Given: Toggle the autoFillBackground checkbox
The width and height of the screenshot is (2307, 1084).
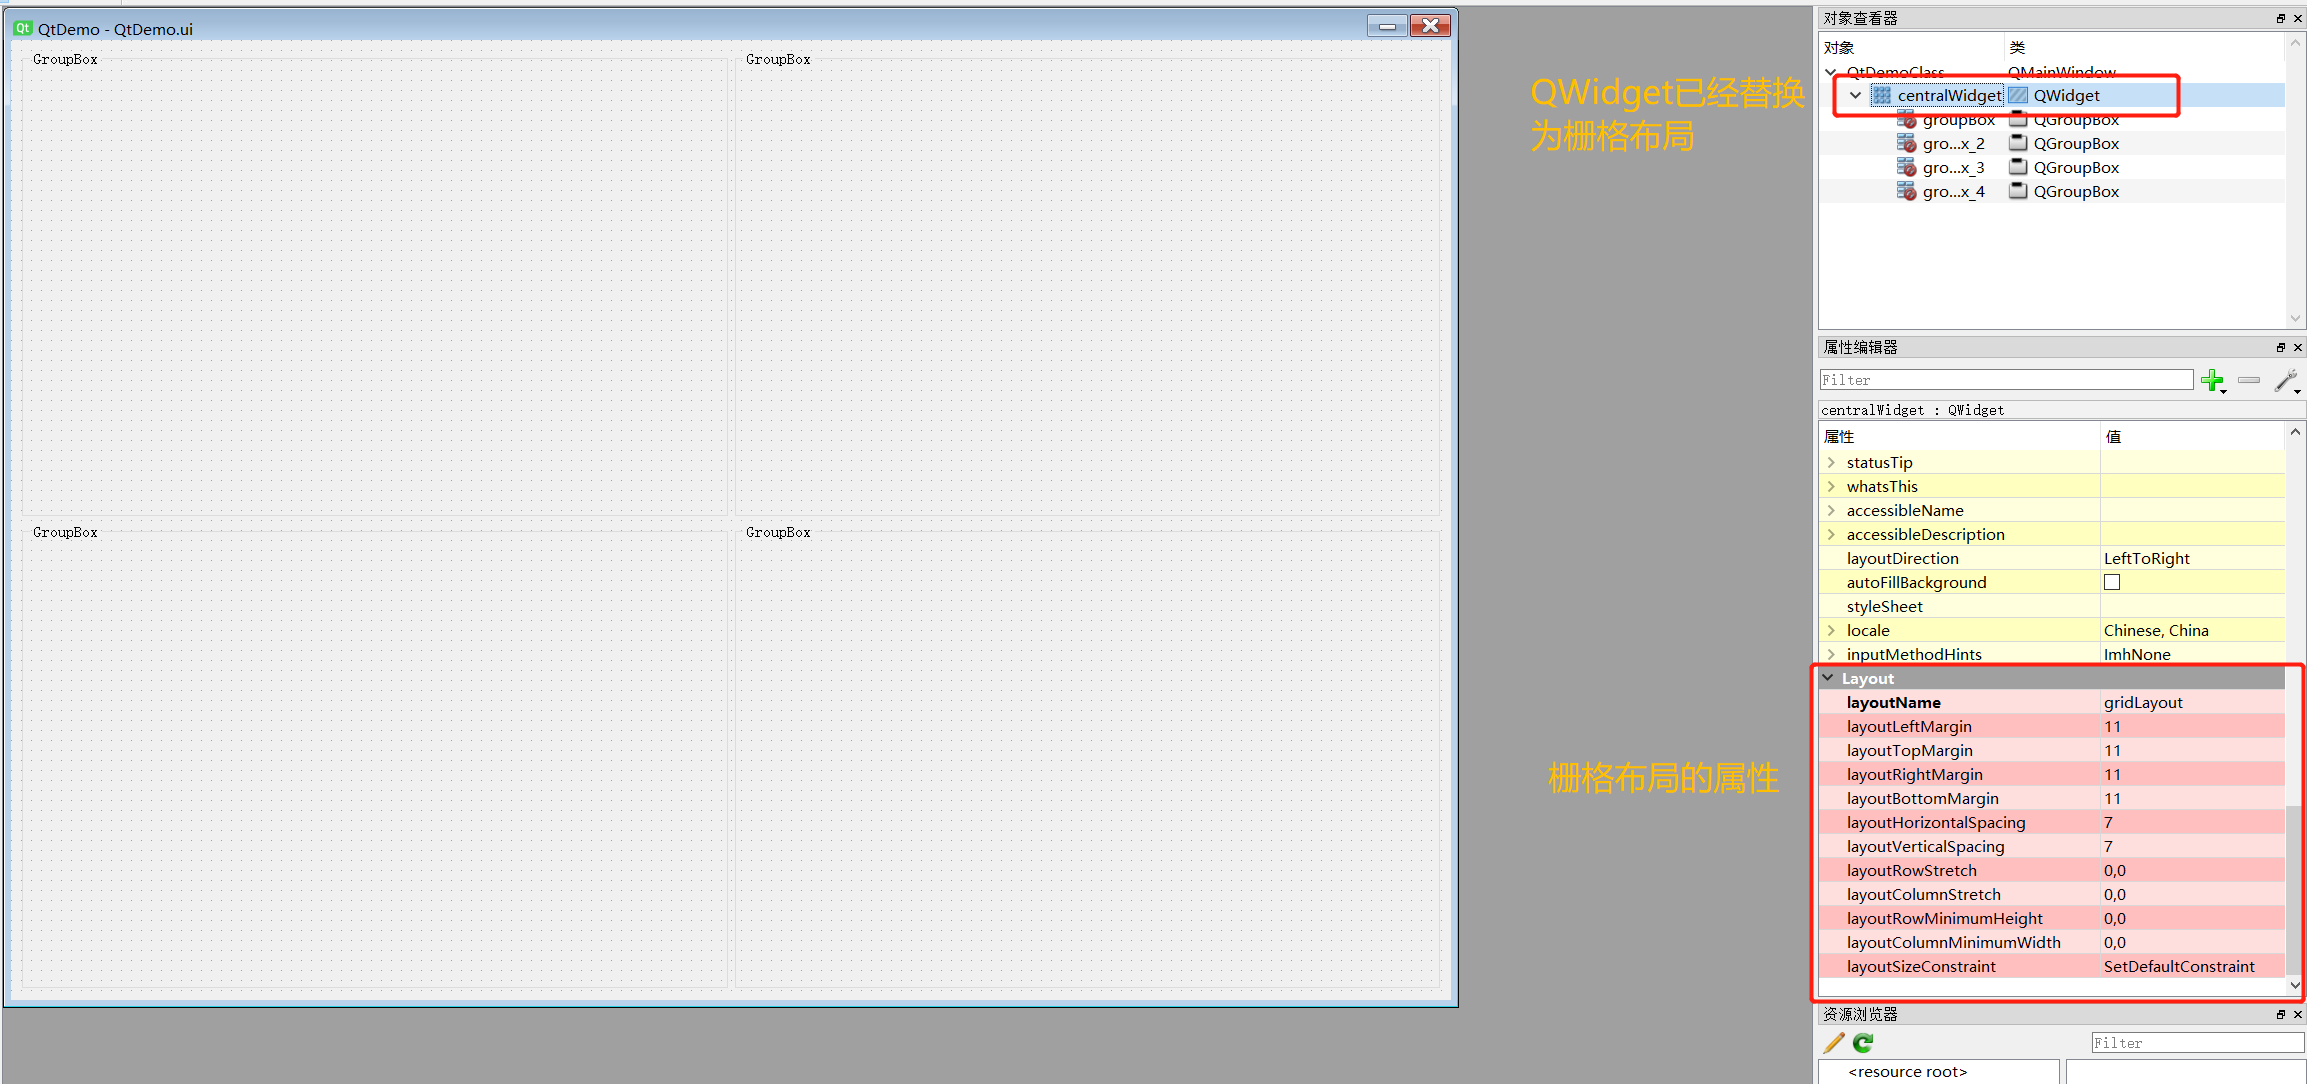Looking at the screenshot, I should (2112, 582).
